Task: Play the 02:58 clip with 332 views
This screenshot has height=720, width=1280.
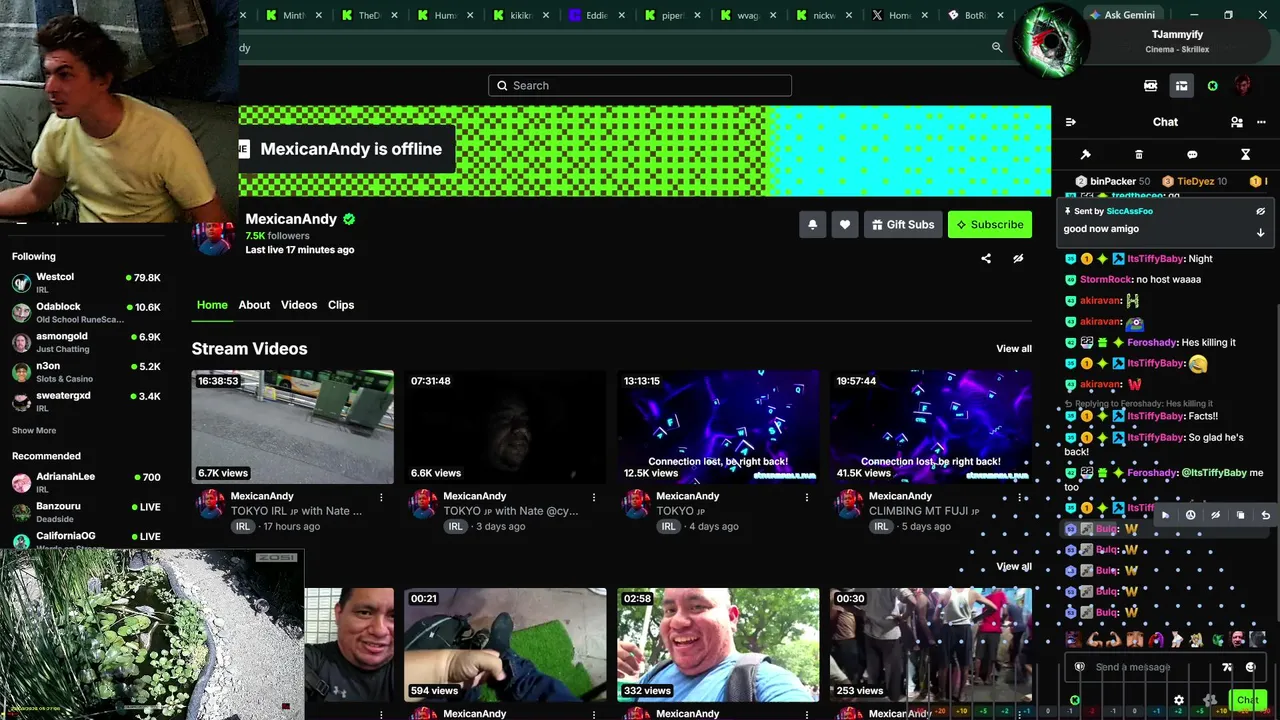Action: point(718,645)
